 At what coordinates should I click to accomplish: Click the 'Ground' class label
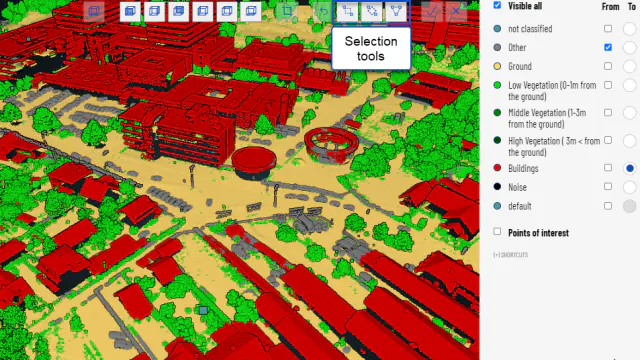coord(520,66)
